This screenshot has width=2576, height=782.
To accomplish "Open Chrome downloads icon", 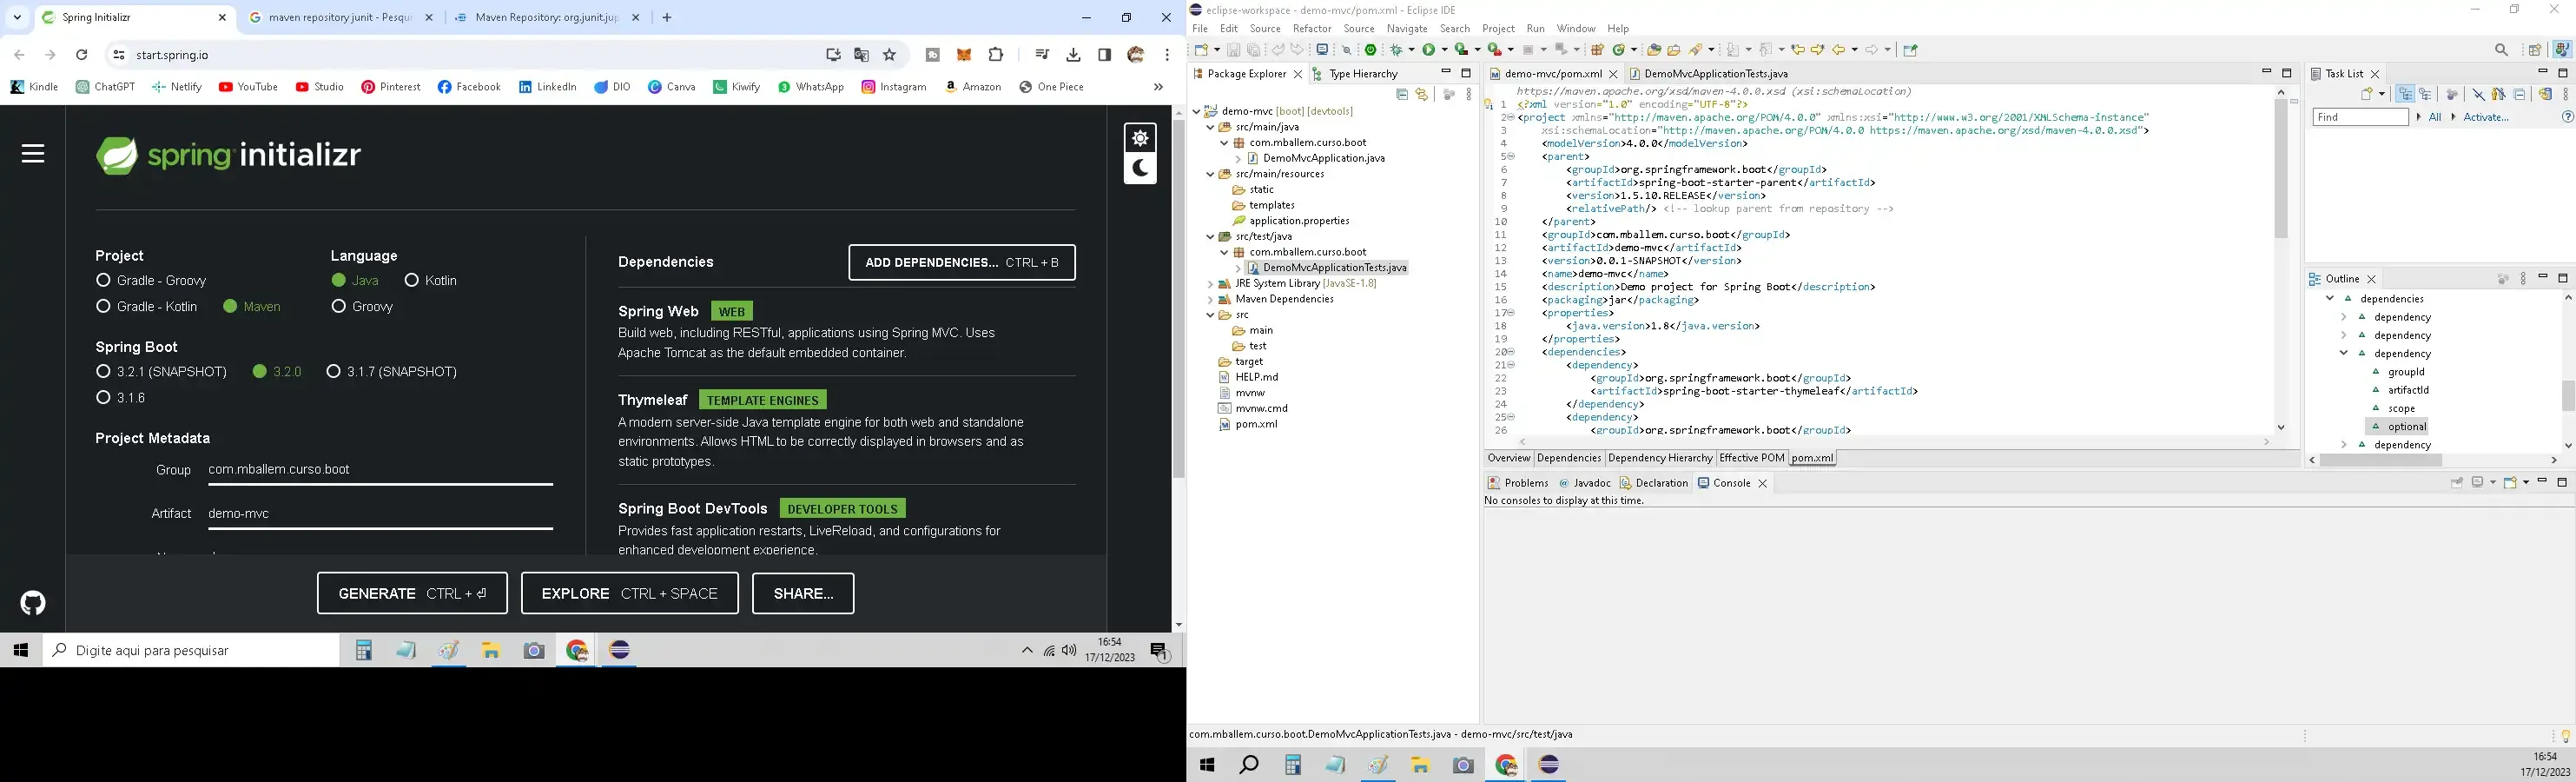I will point(1073,55).
